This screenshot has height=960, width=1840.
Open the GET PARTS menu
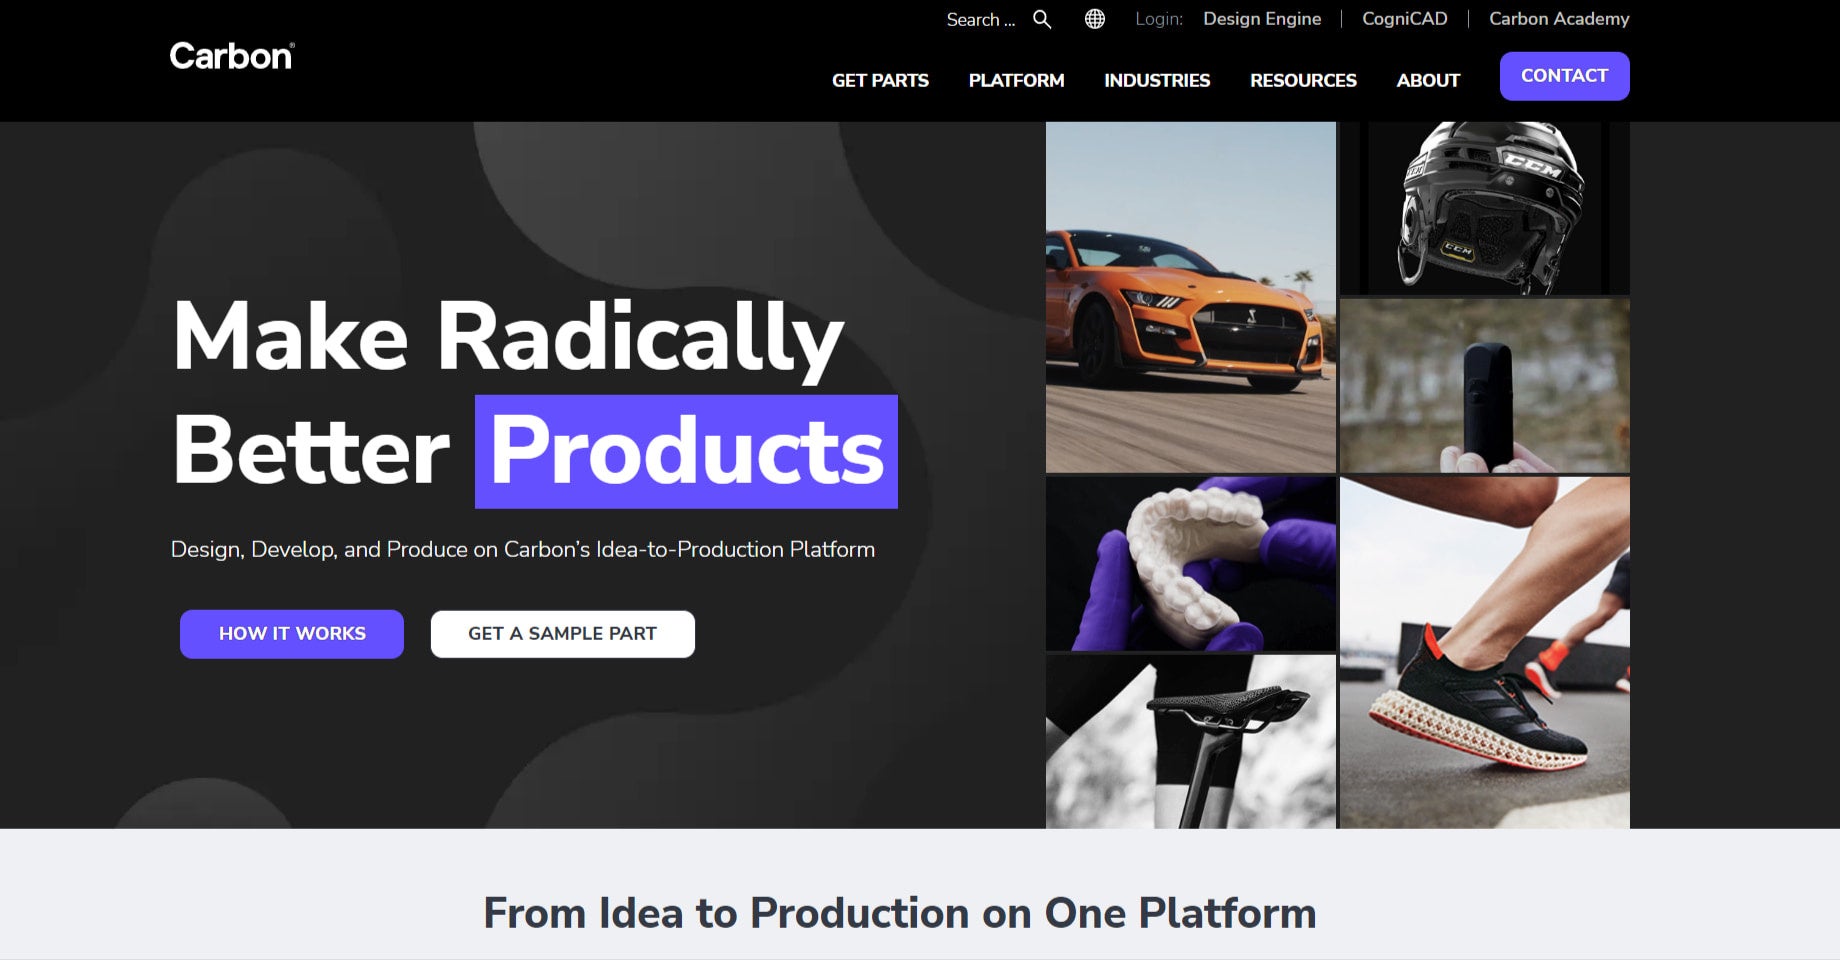pyautogui.click(x=880, y=80)
